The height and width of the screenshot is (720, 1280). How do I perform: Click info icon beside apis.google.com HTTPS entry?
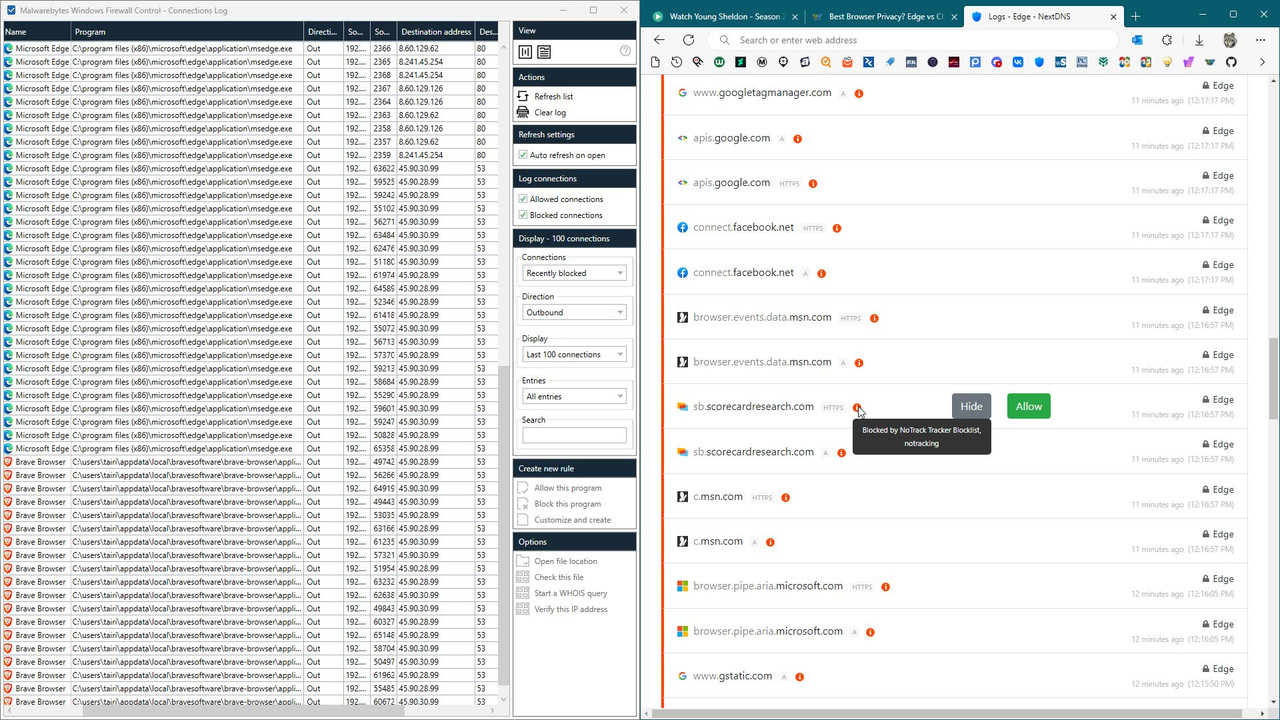813,184
